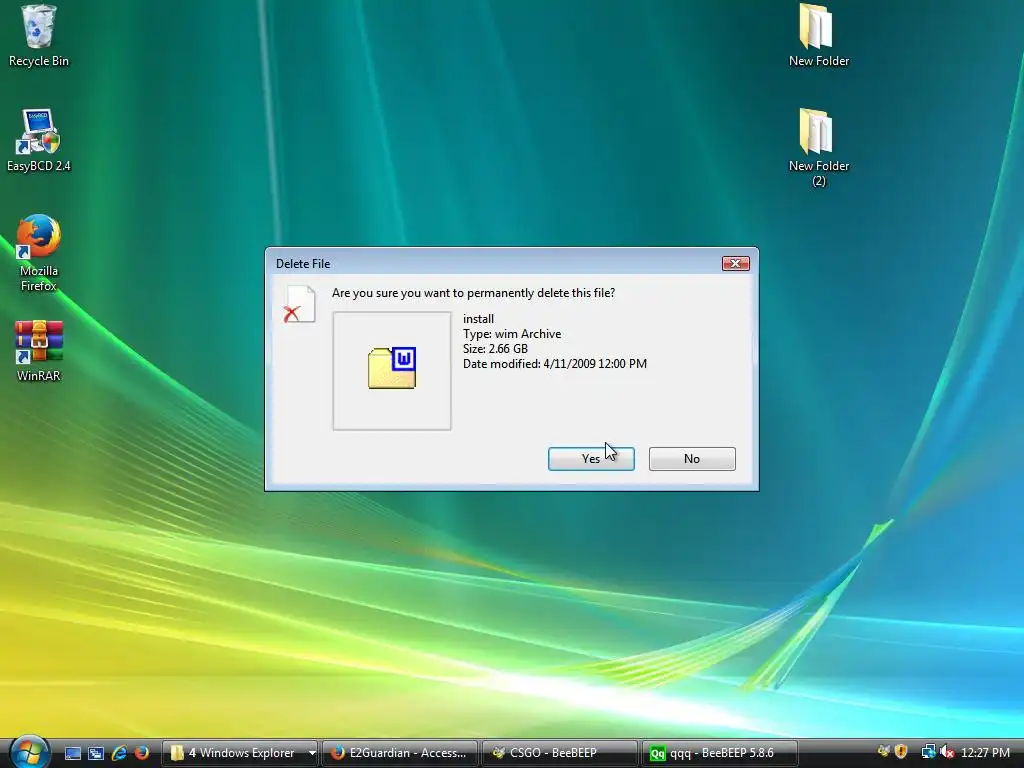
Task: Click the 'Type: wim Archive' text
Action: (x=512, y=334)
